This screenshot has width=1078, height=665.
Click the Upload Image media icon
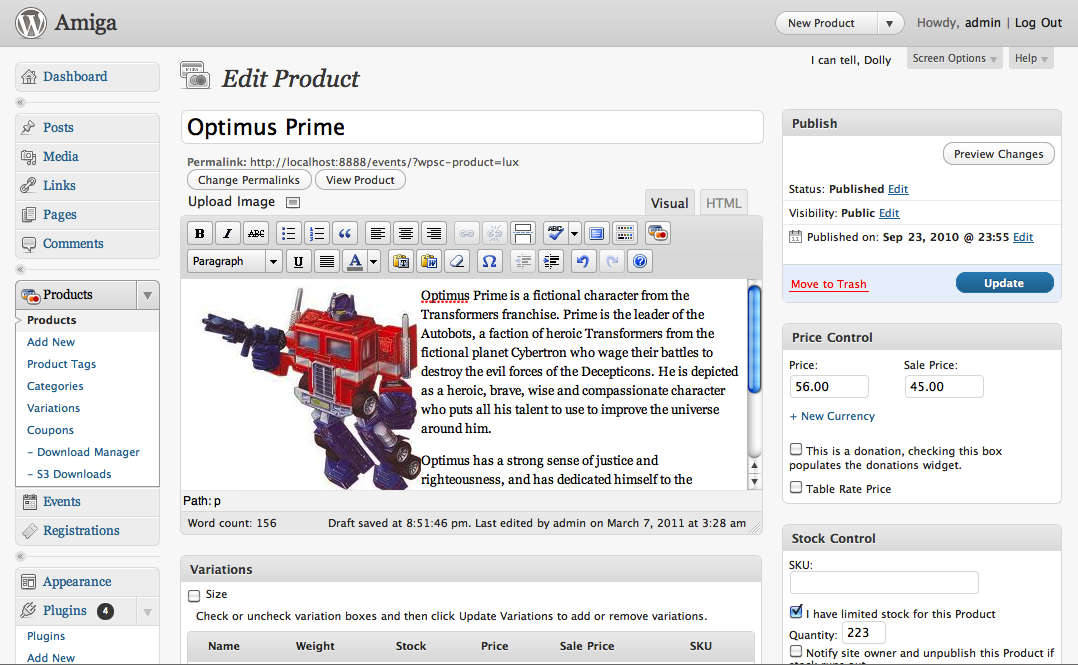[293, 202]
